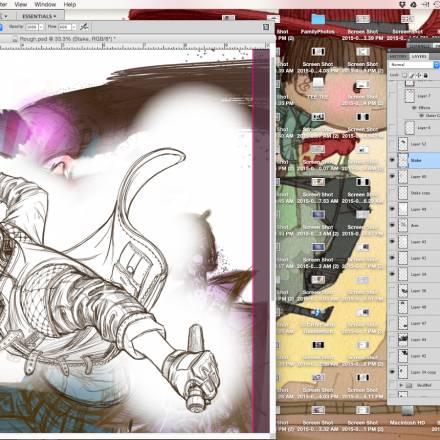Click the folder icon of the layer group
This screenshot has width=440, height=440.
(x=409, y=385)
